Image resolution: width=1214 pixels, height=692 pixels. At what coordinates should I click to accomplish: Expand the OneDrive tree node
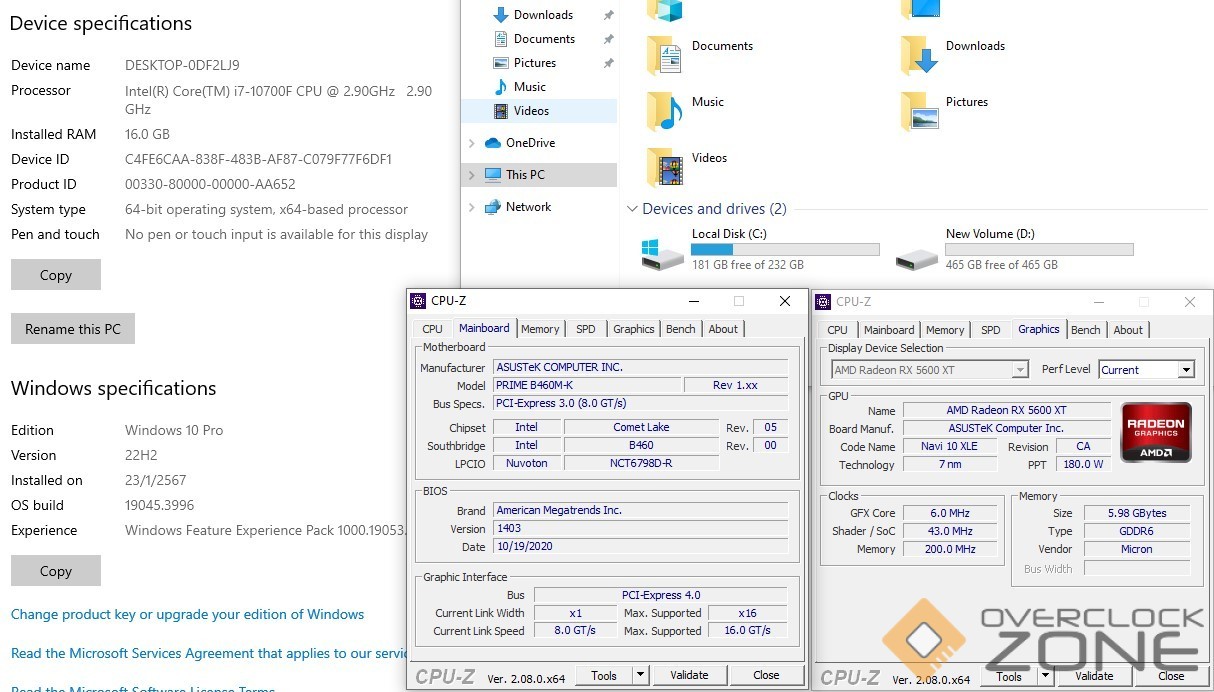click(472, 143)
